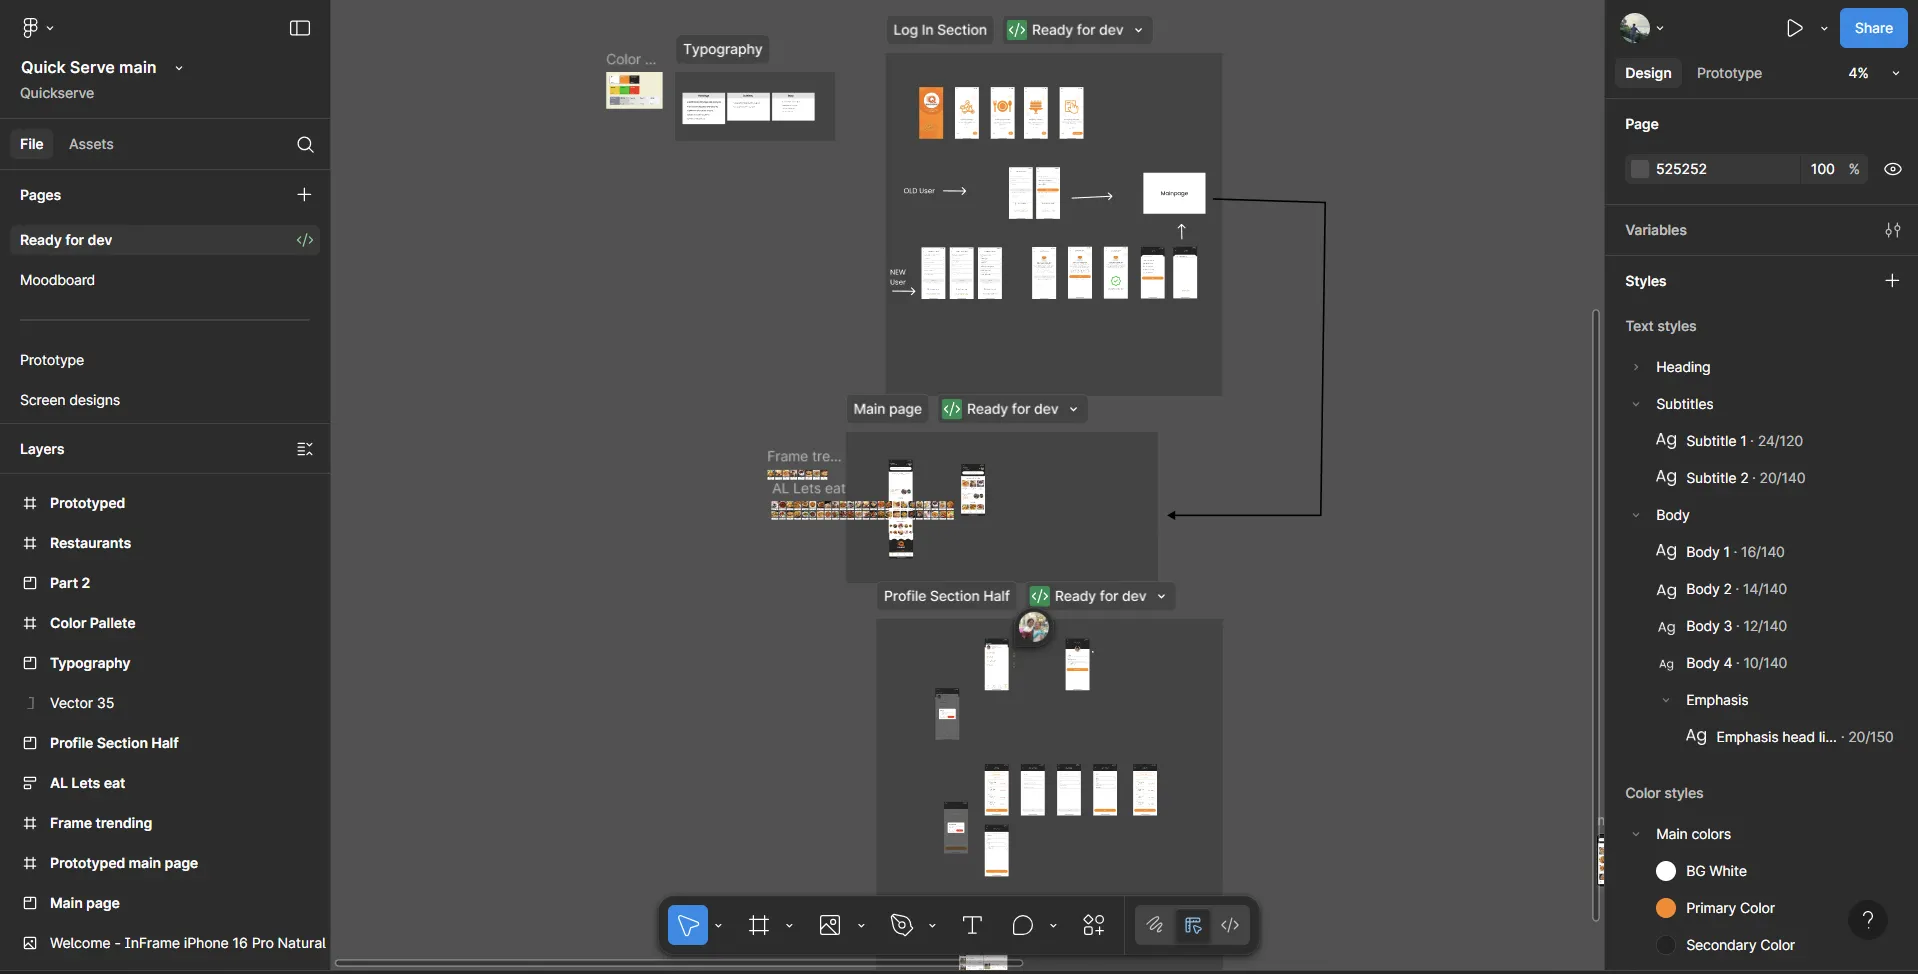Collapse the Subtitles text styles group
The height and width of the screenshot is (974, 1918).
(1636, 404)
